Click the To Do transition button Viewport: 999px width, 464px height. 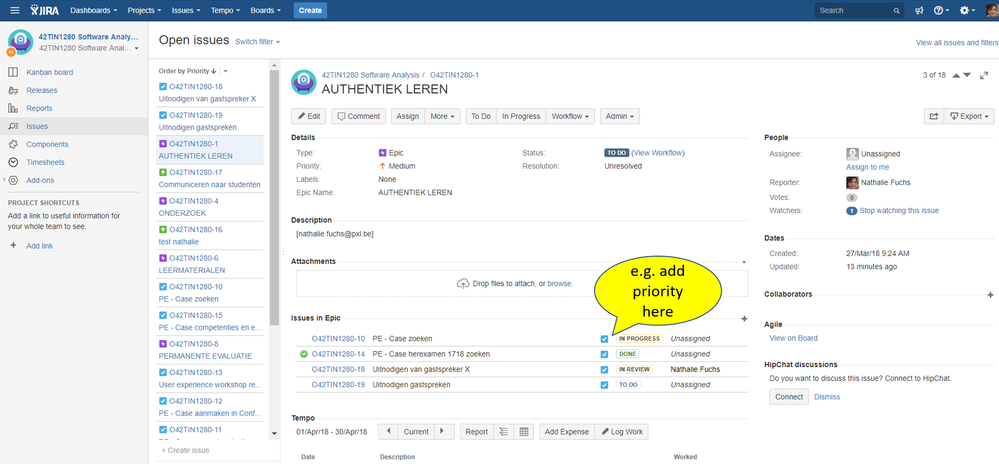pos(481,117)
